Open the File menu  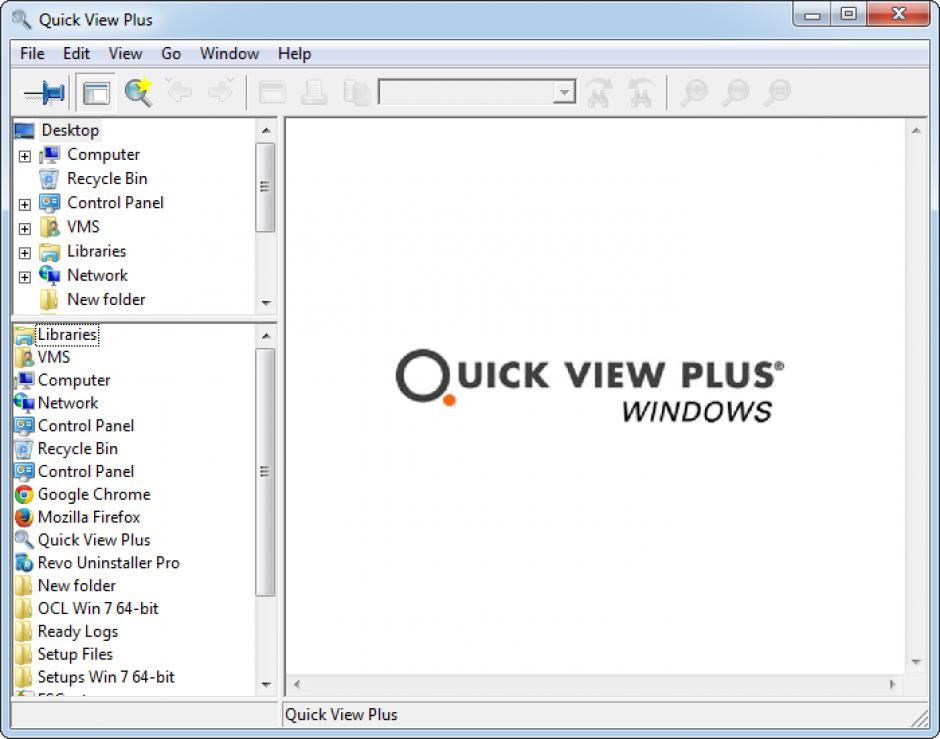coord(32,54)
